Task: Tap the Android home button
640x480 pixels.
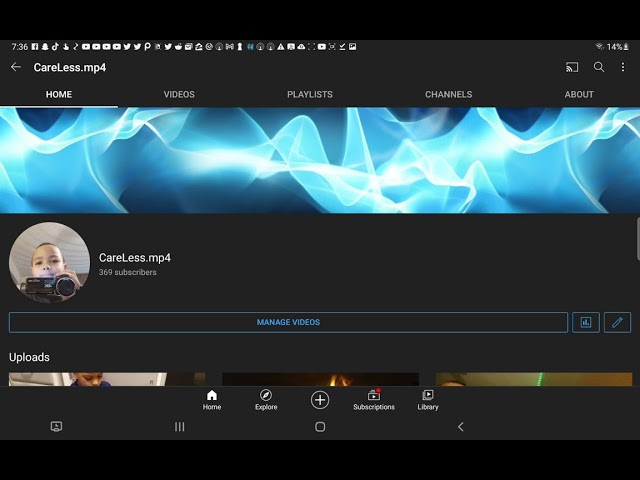Action: point(320,427)
